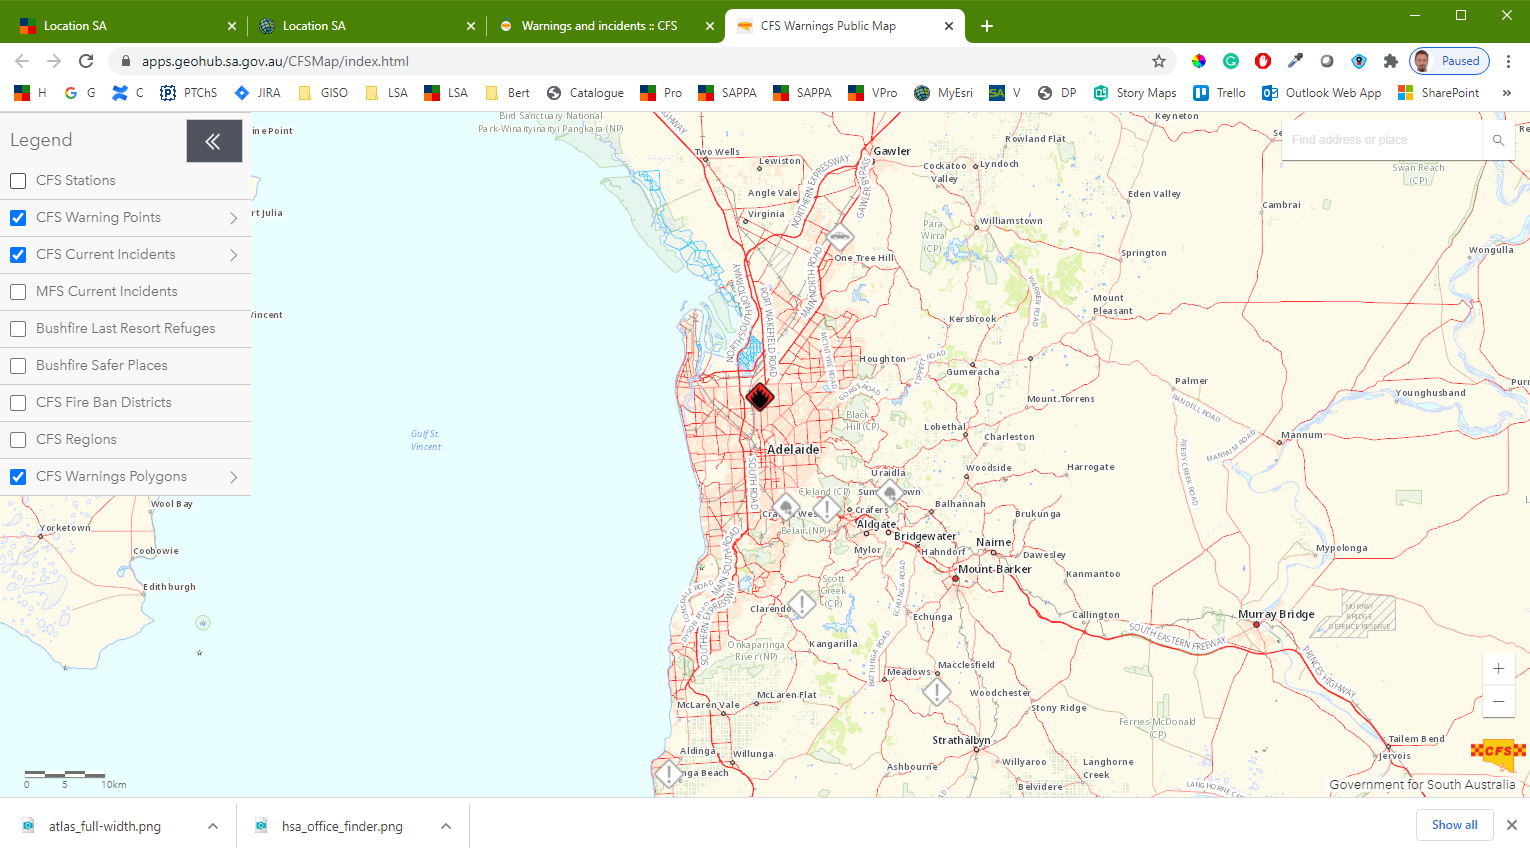This screenshot has height=854, width=1530.
Task: Bookmark this page via the star icon
Action: point(1158,60)
